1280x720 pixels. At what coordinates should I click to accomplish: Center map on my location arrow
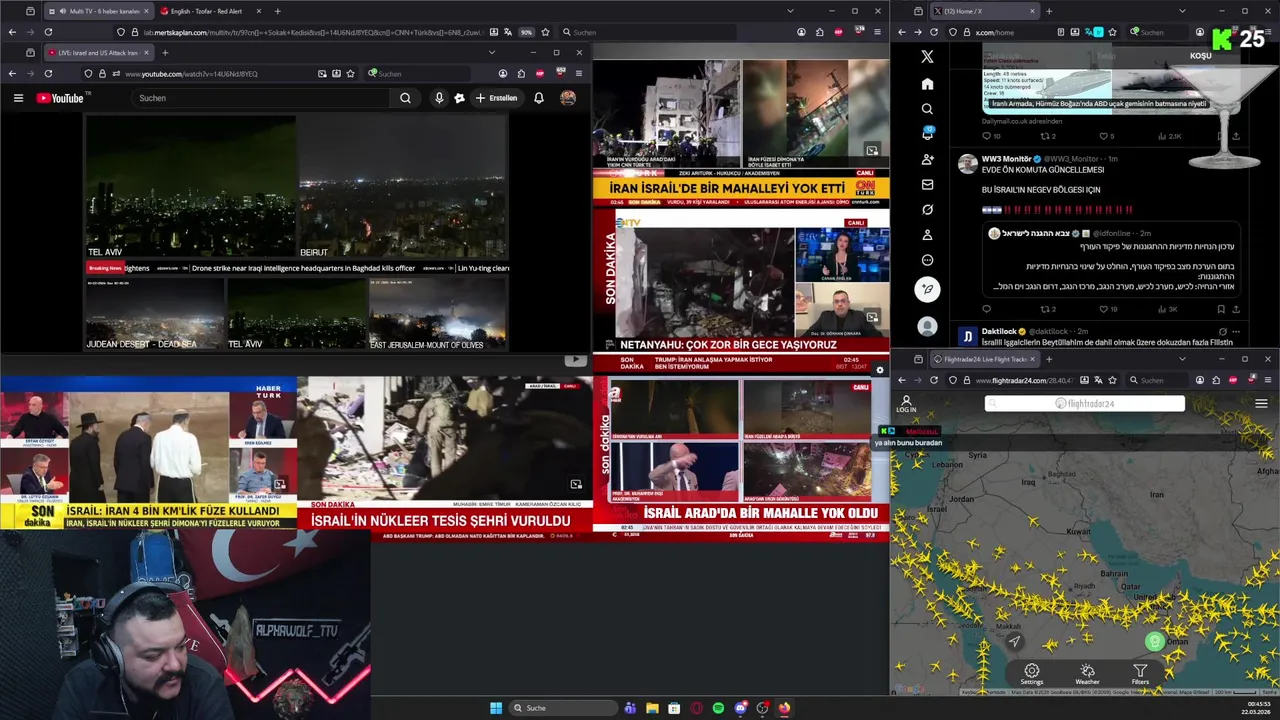click(x=1014, y=642)
